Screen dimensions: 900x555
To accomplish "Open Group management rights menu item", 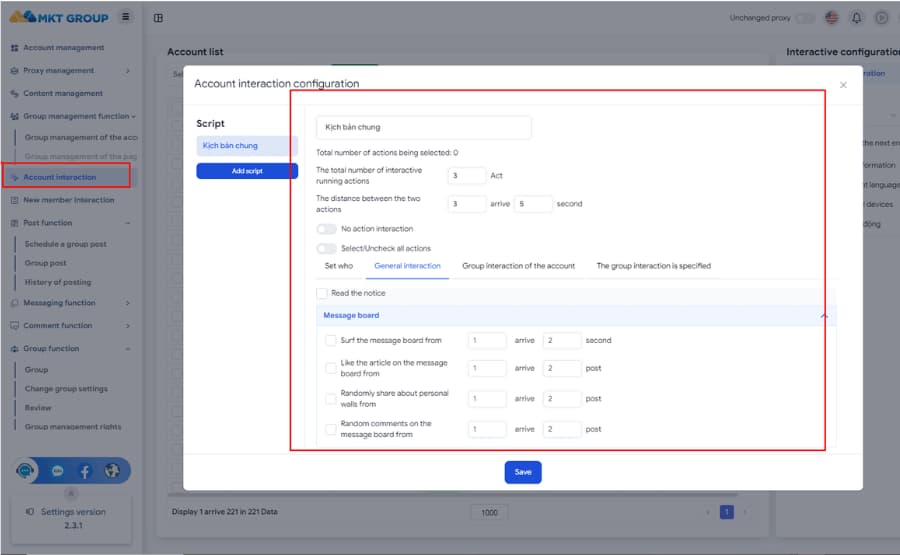I will coord(73,426).
